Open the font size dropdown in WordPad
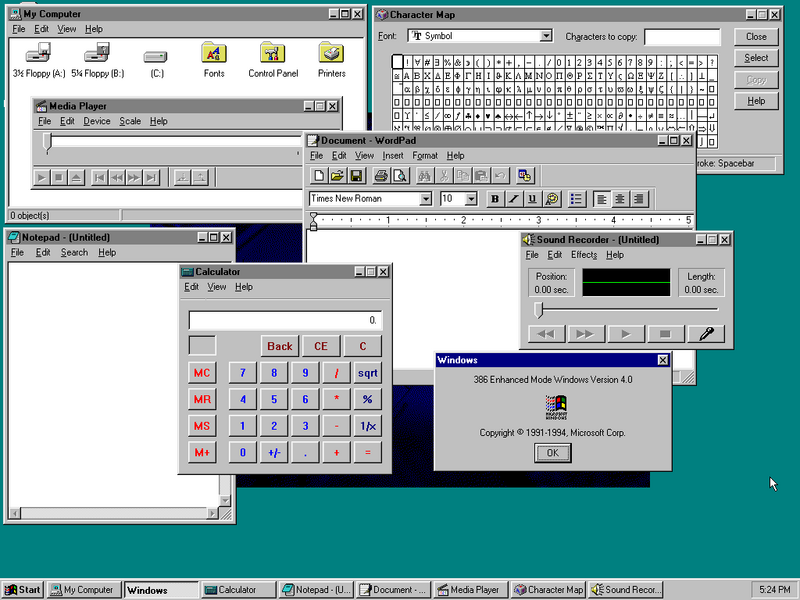 471,199
